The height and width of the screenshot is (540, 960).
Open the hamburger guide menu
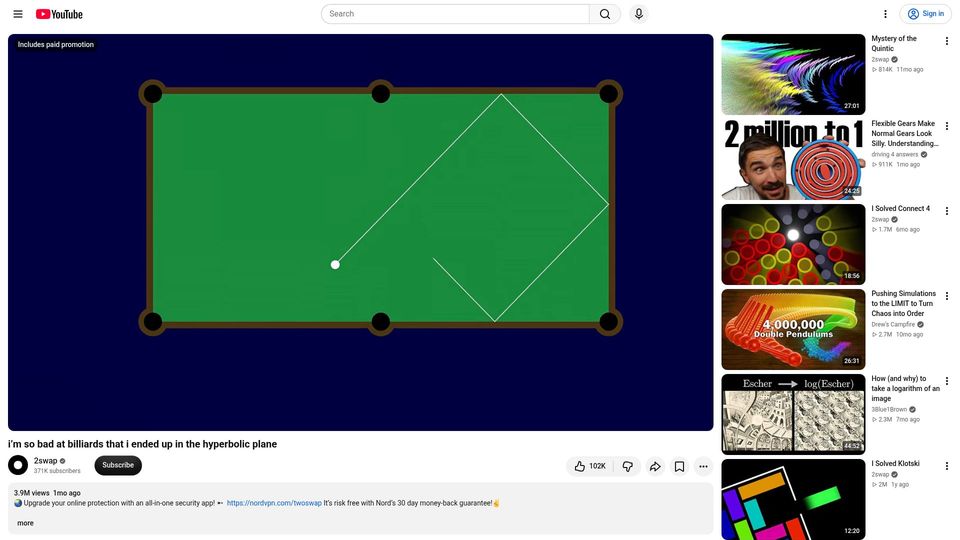[18, 14]
